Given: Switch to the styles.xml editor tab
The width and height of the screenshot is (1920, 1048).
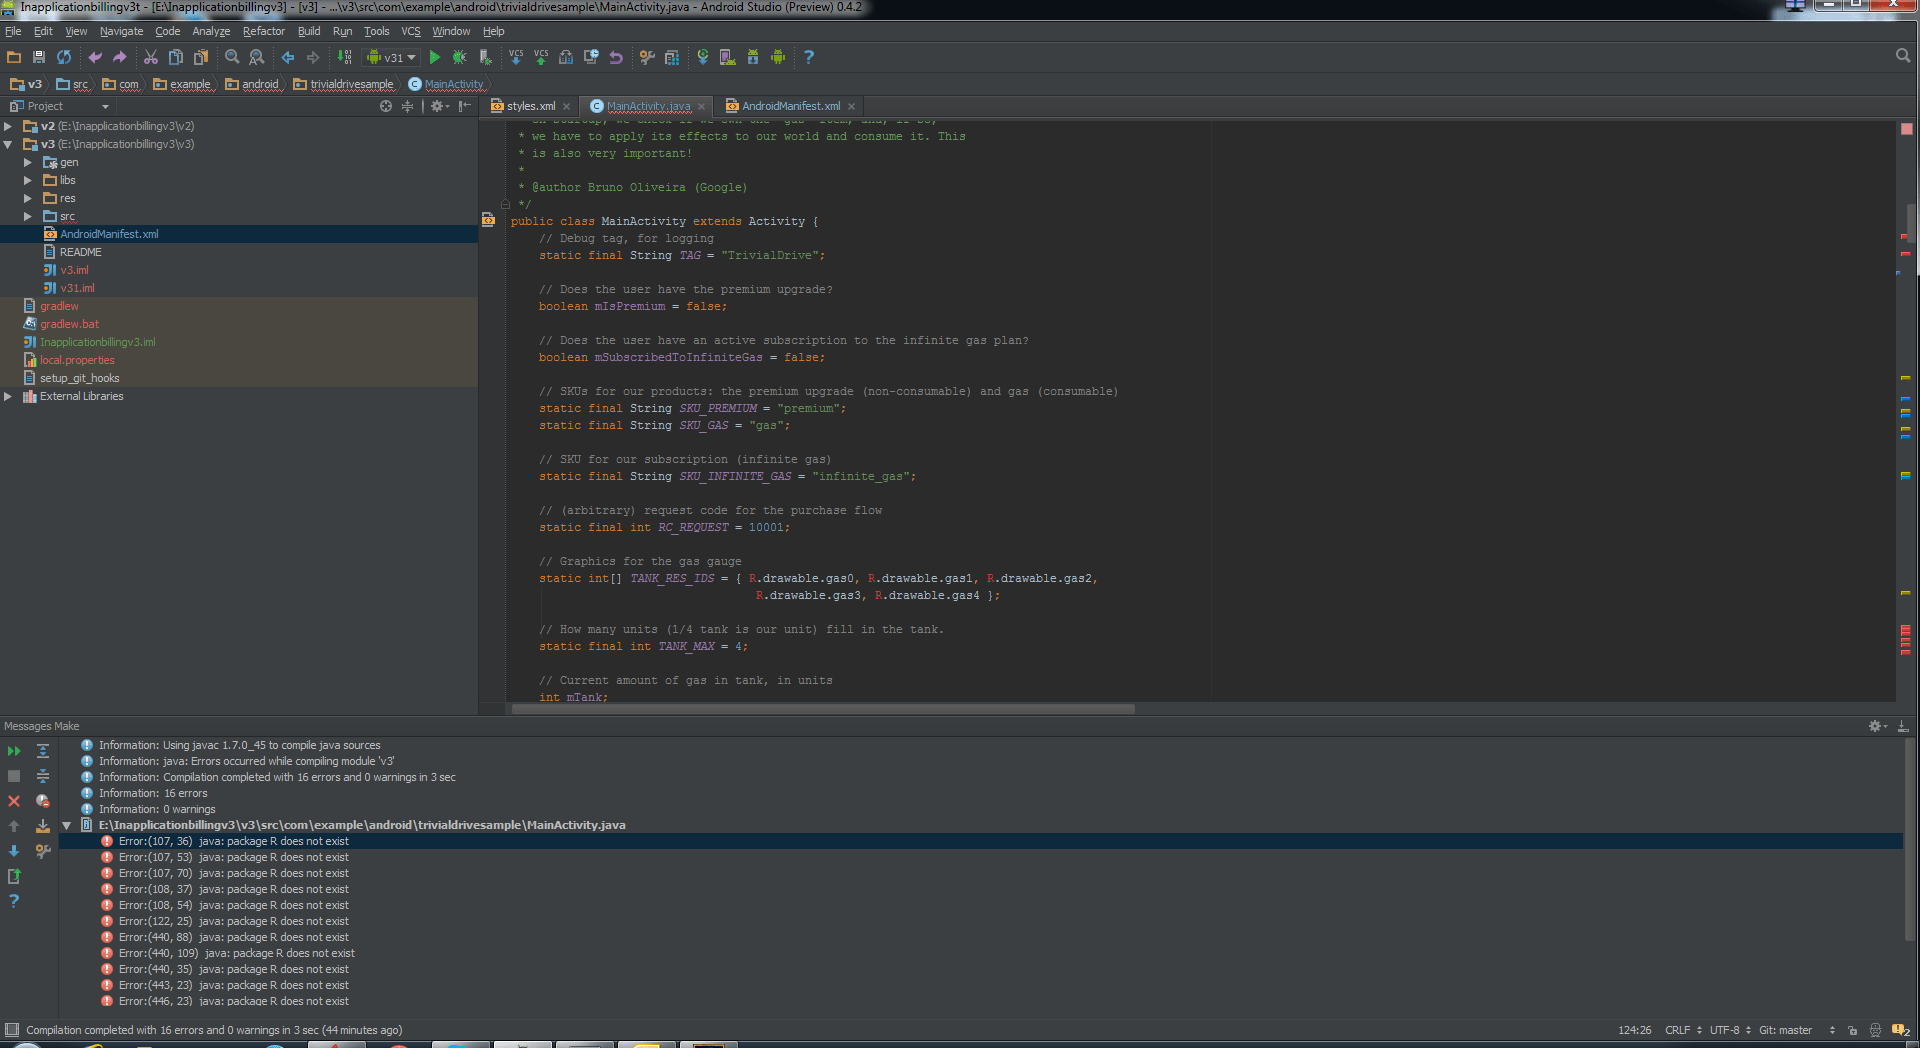Looking at the screenshot, I should pos(530,106).
